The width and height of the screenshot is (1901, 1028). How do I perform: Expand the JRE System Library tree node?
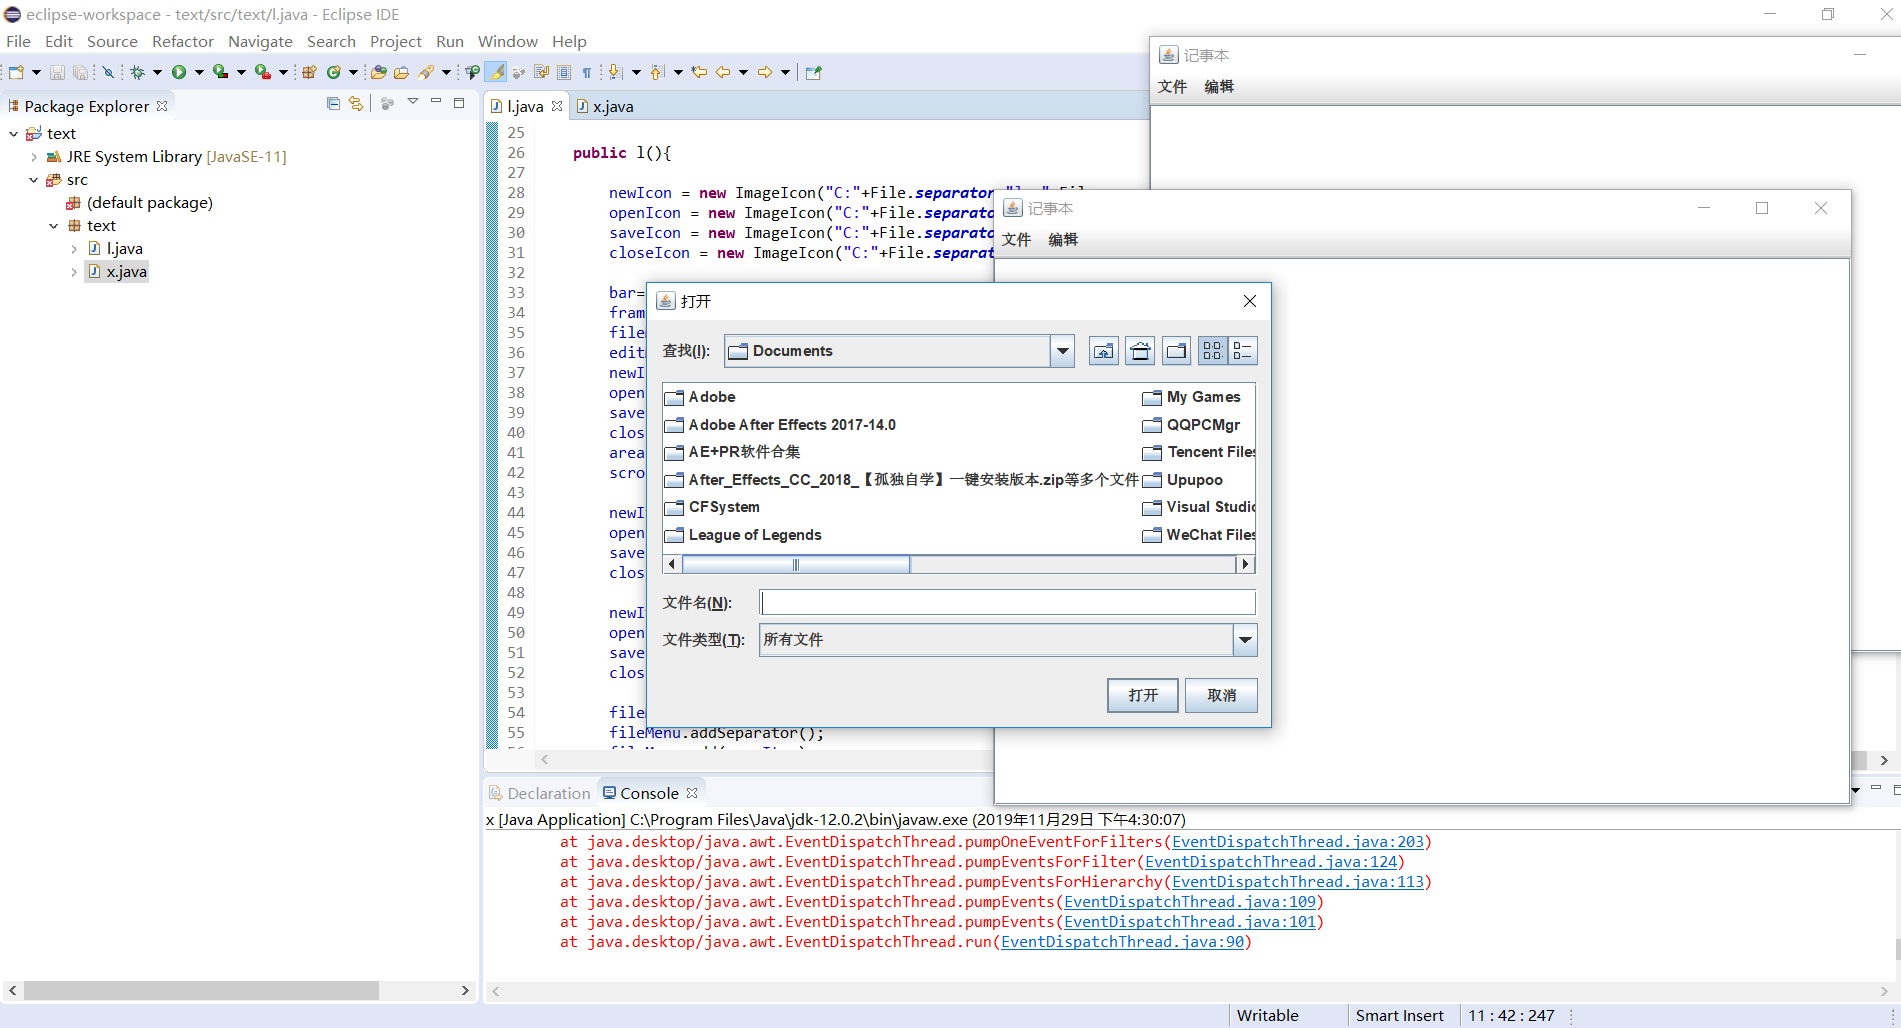pos(34,157)
